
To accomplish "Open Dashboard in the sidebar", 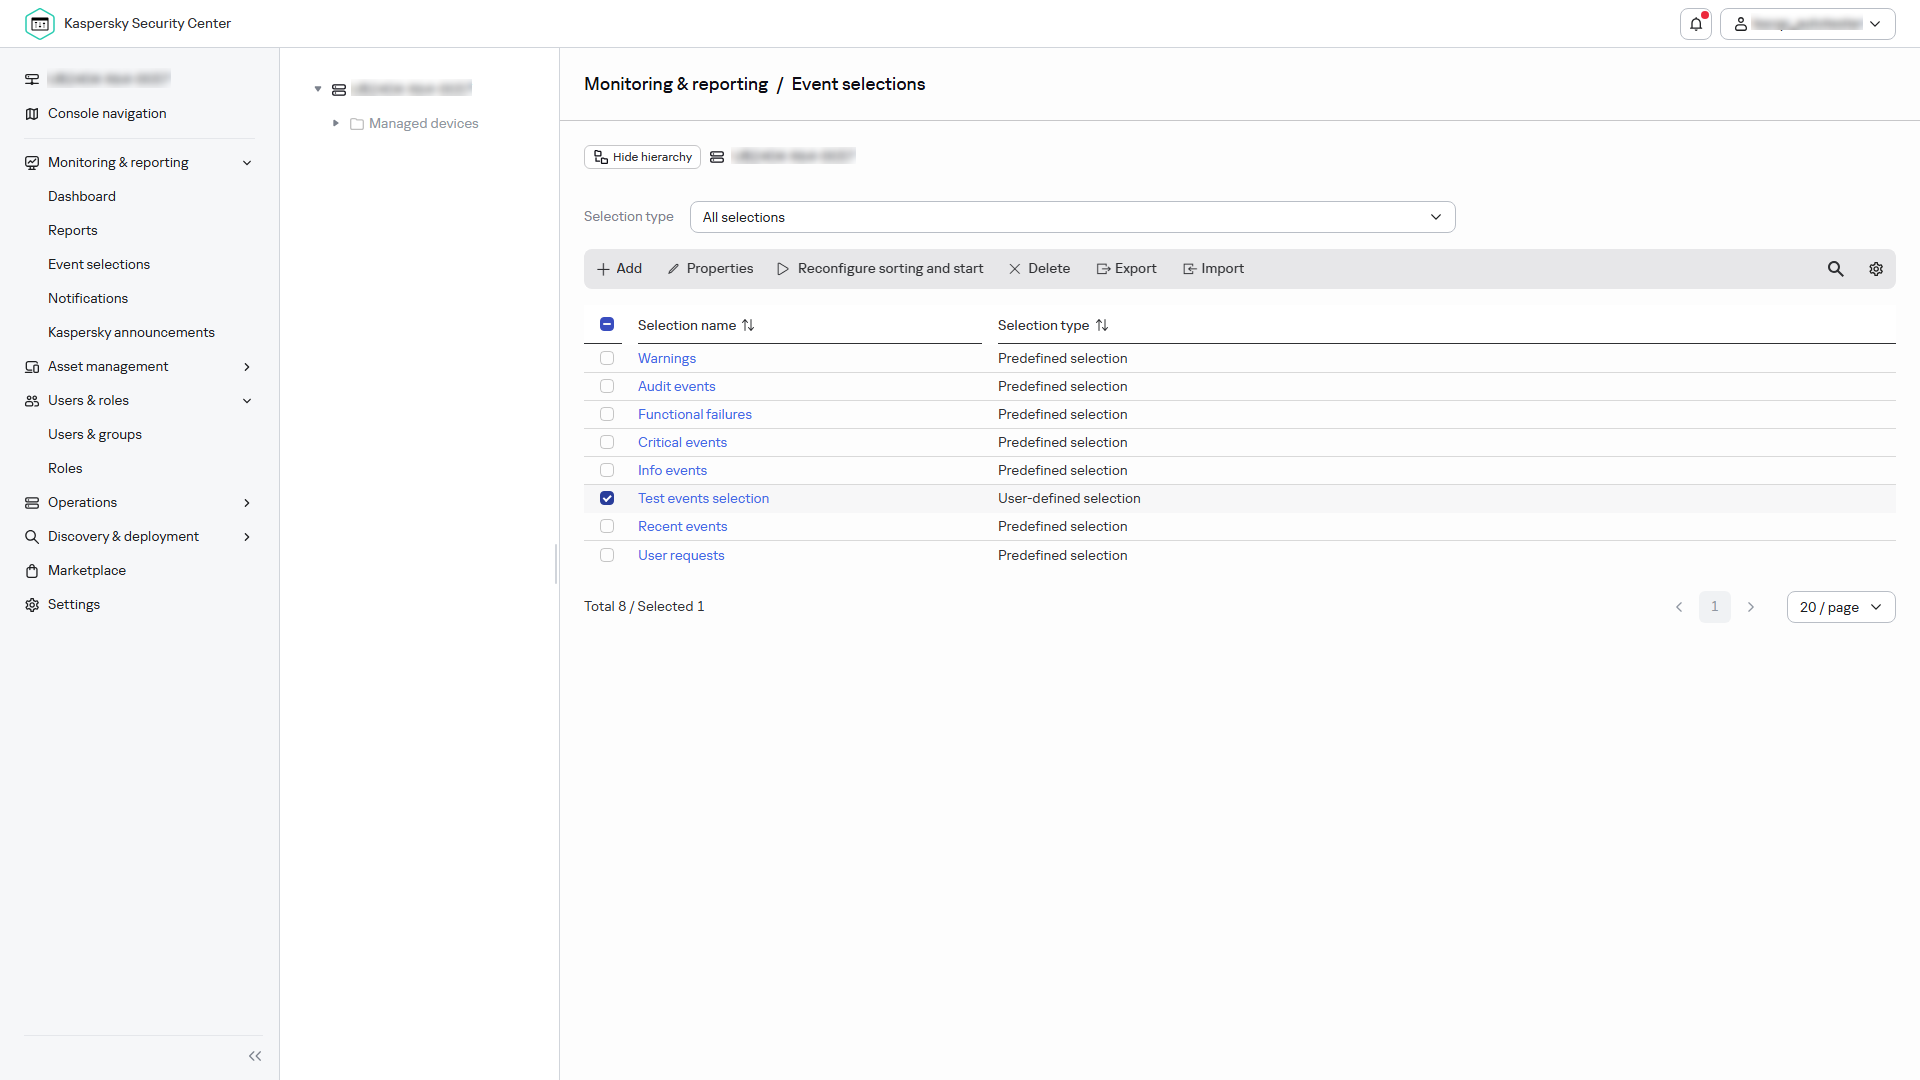I will click(82, 197).
